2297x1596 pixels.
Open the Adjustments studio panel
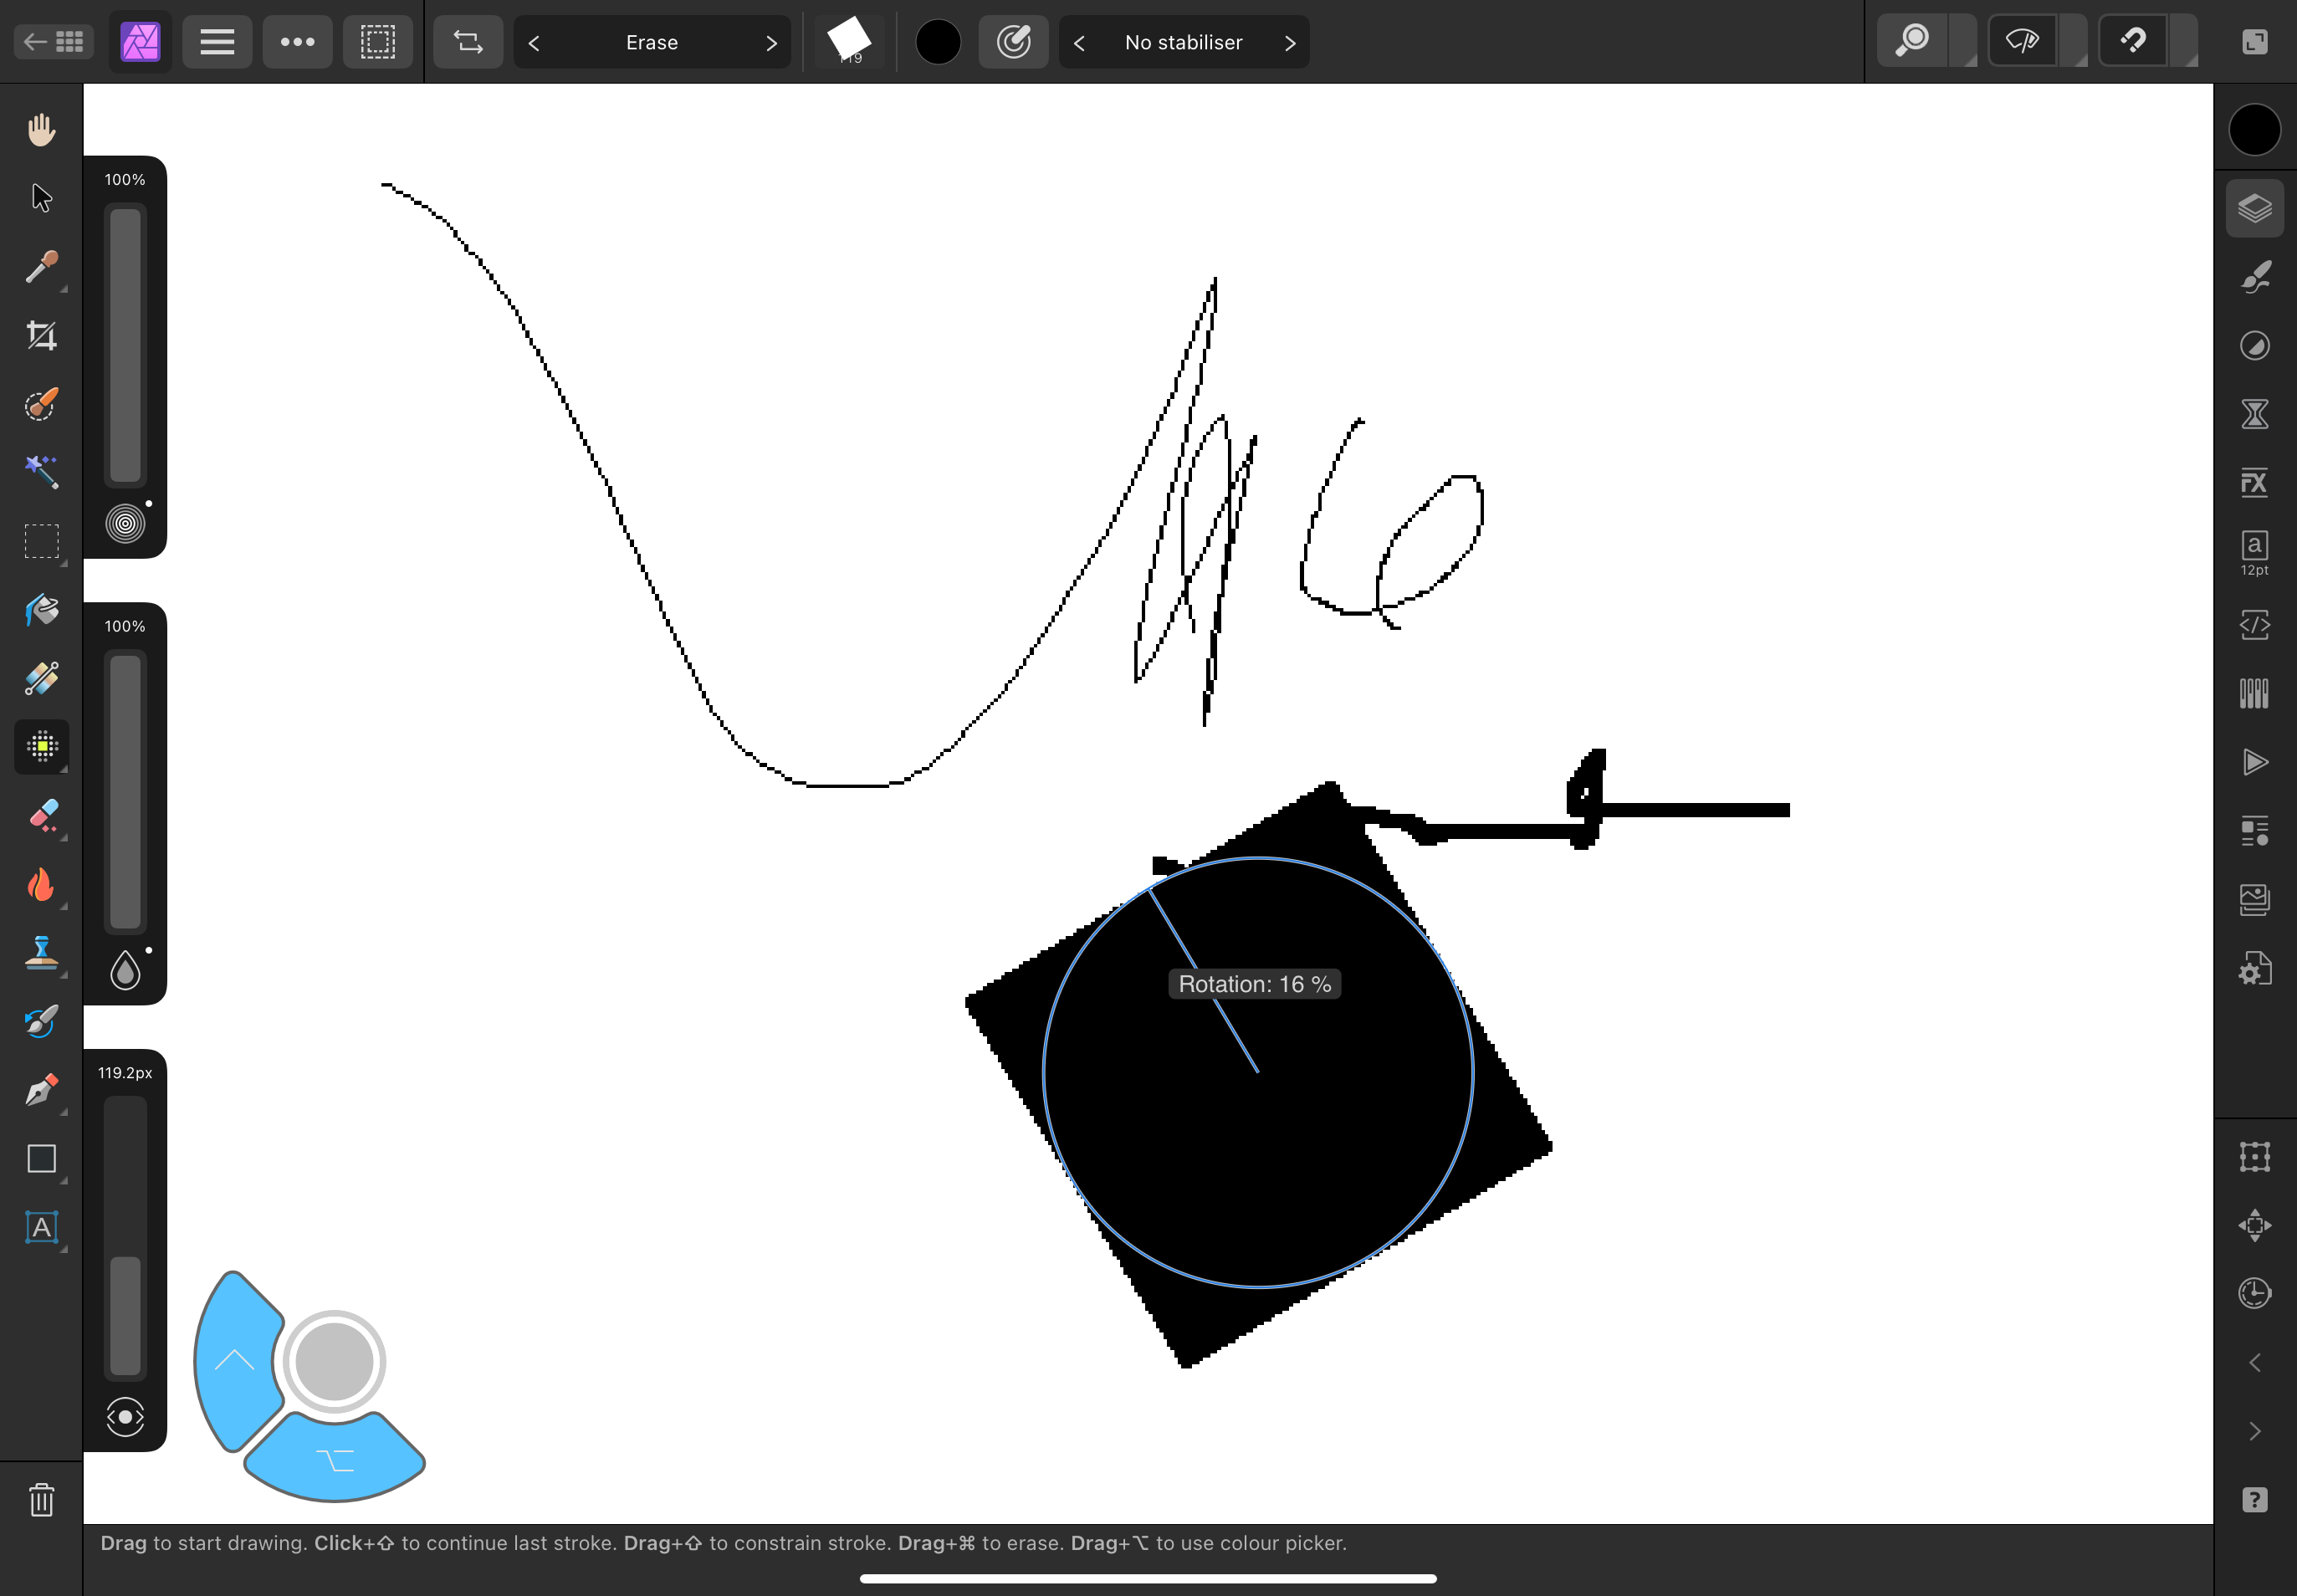(x=2254, y=346)
